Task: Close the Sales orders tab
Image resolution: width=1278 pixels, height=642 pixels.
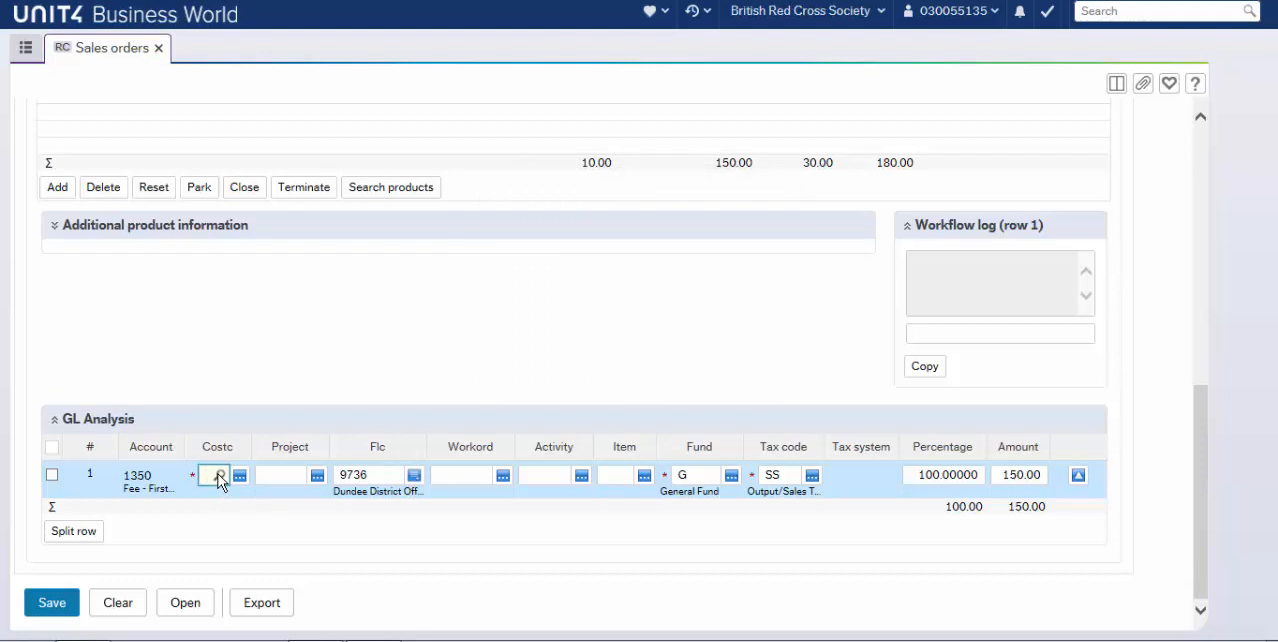Action: coord(159,48)
